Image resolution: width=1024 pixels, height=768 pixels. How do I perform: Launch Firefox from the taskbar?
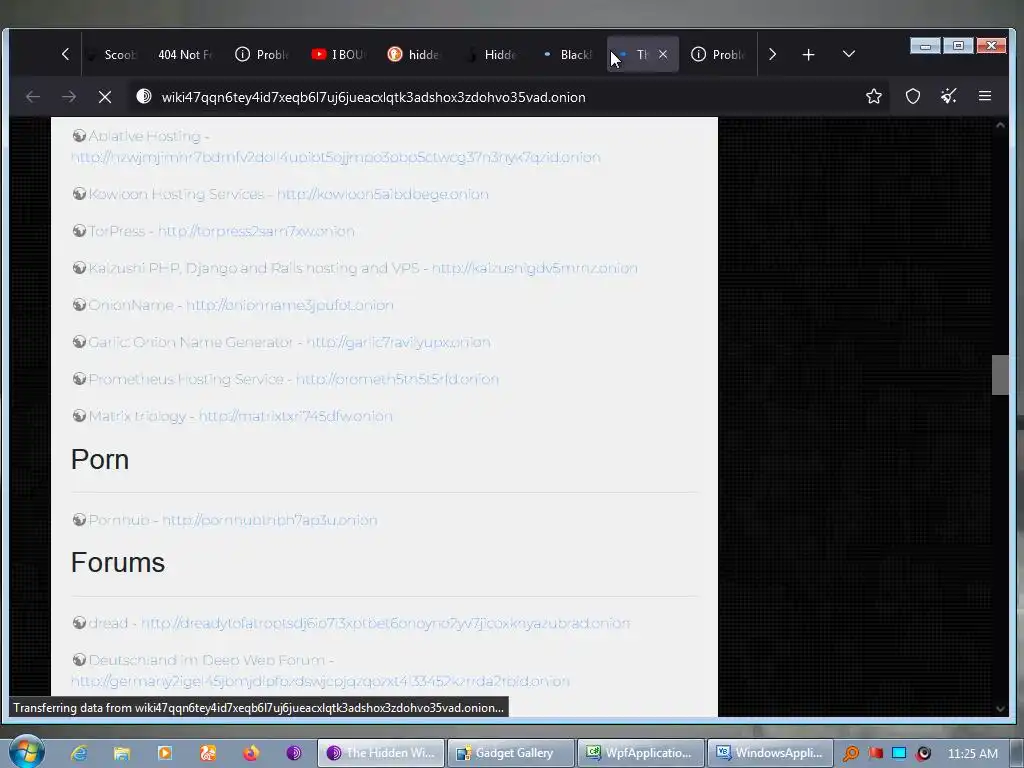[x=251, y=753]
